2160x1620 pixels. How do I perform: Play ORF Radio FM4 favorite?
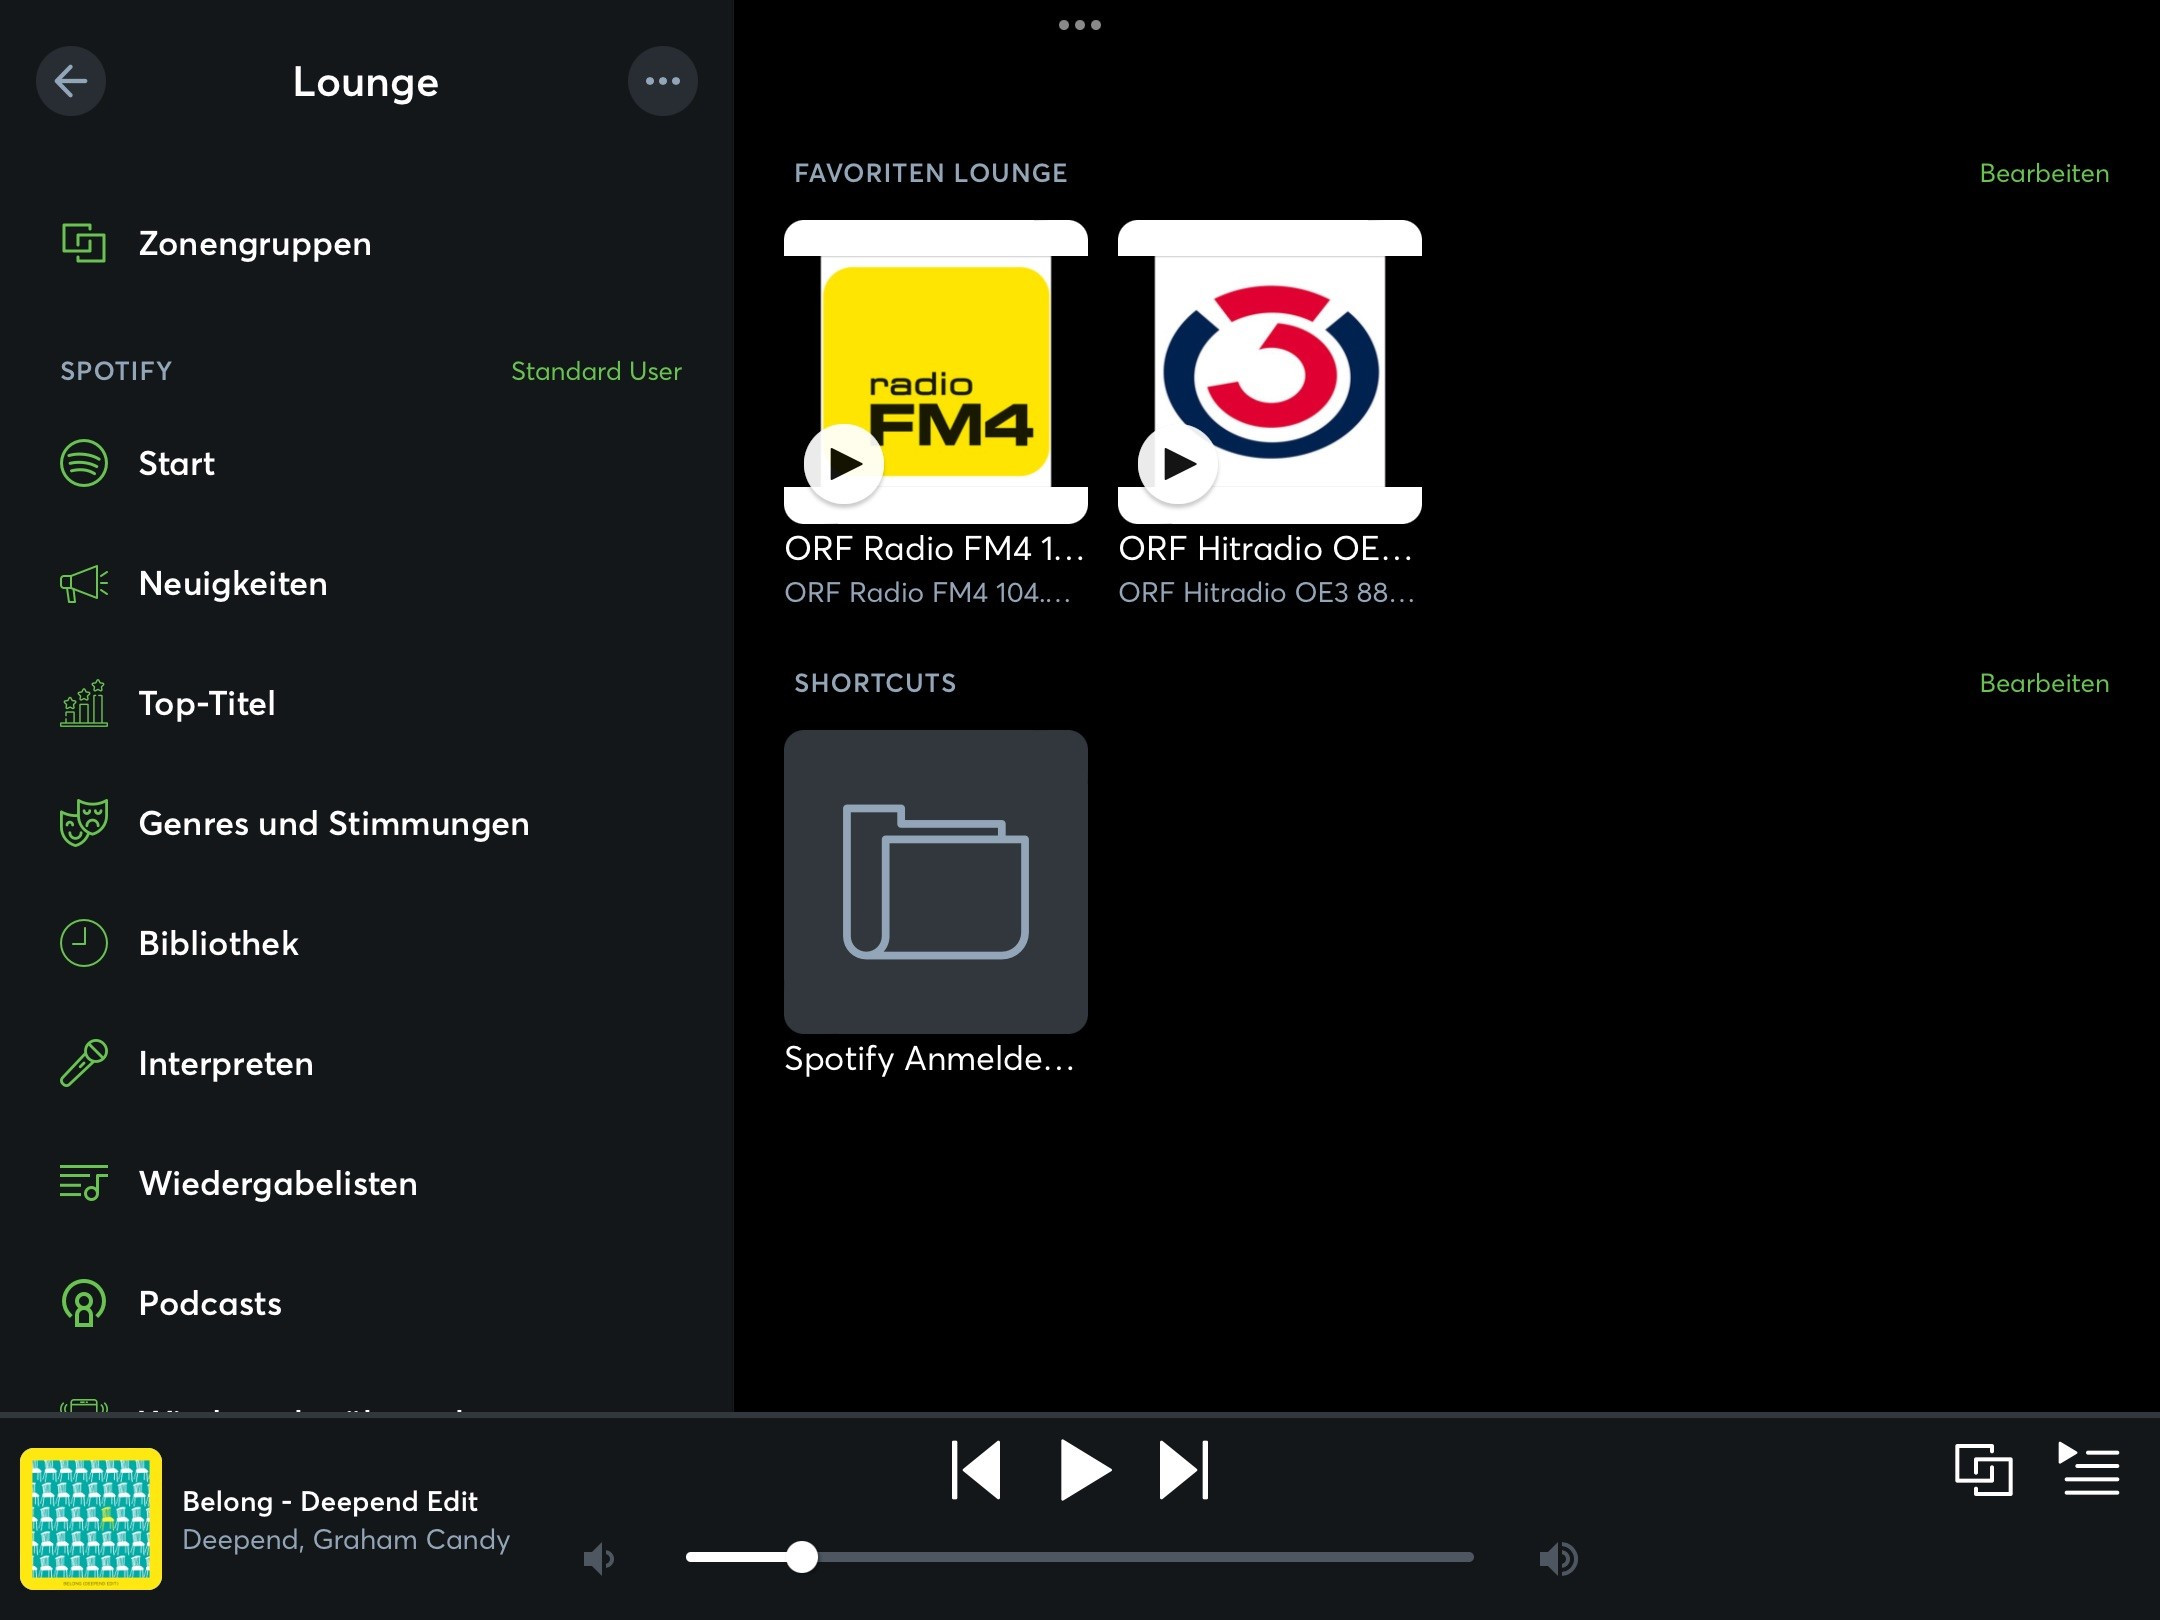[x=843, y=463]
